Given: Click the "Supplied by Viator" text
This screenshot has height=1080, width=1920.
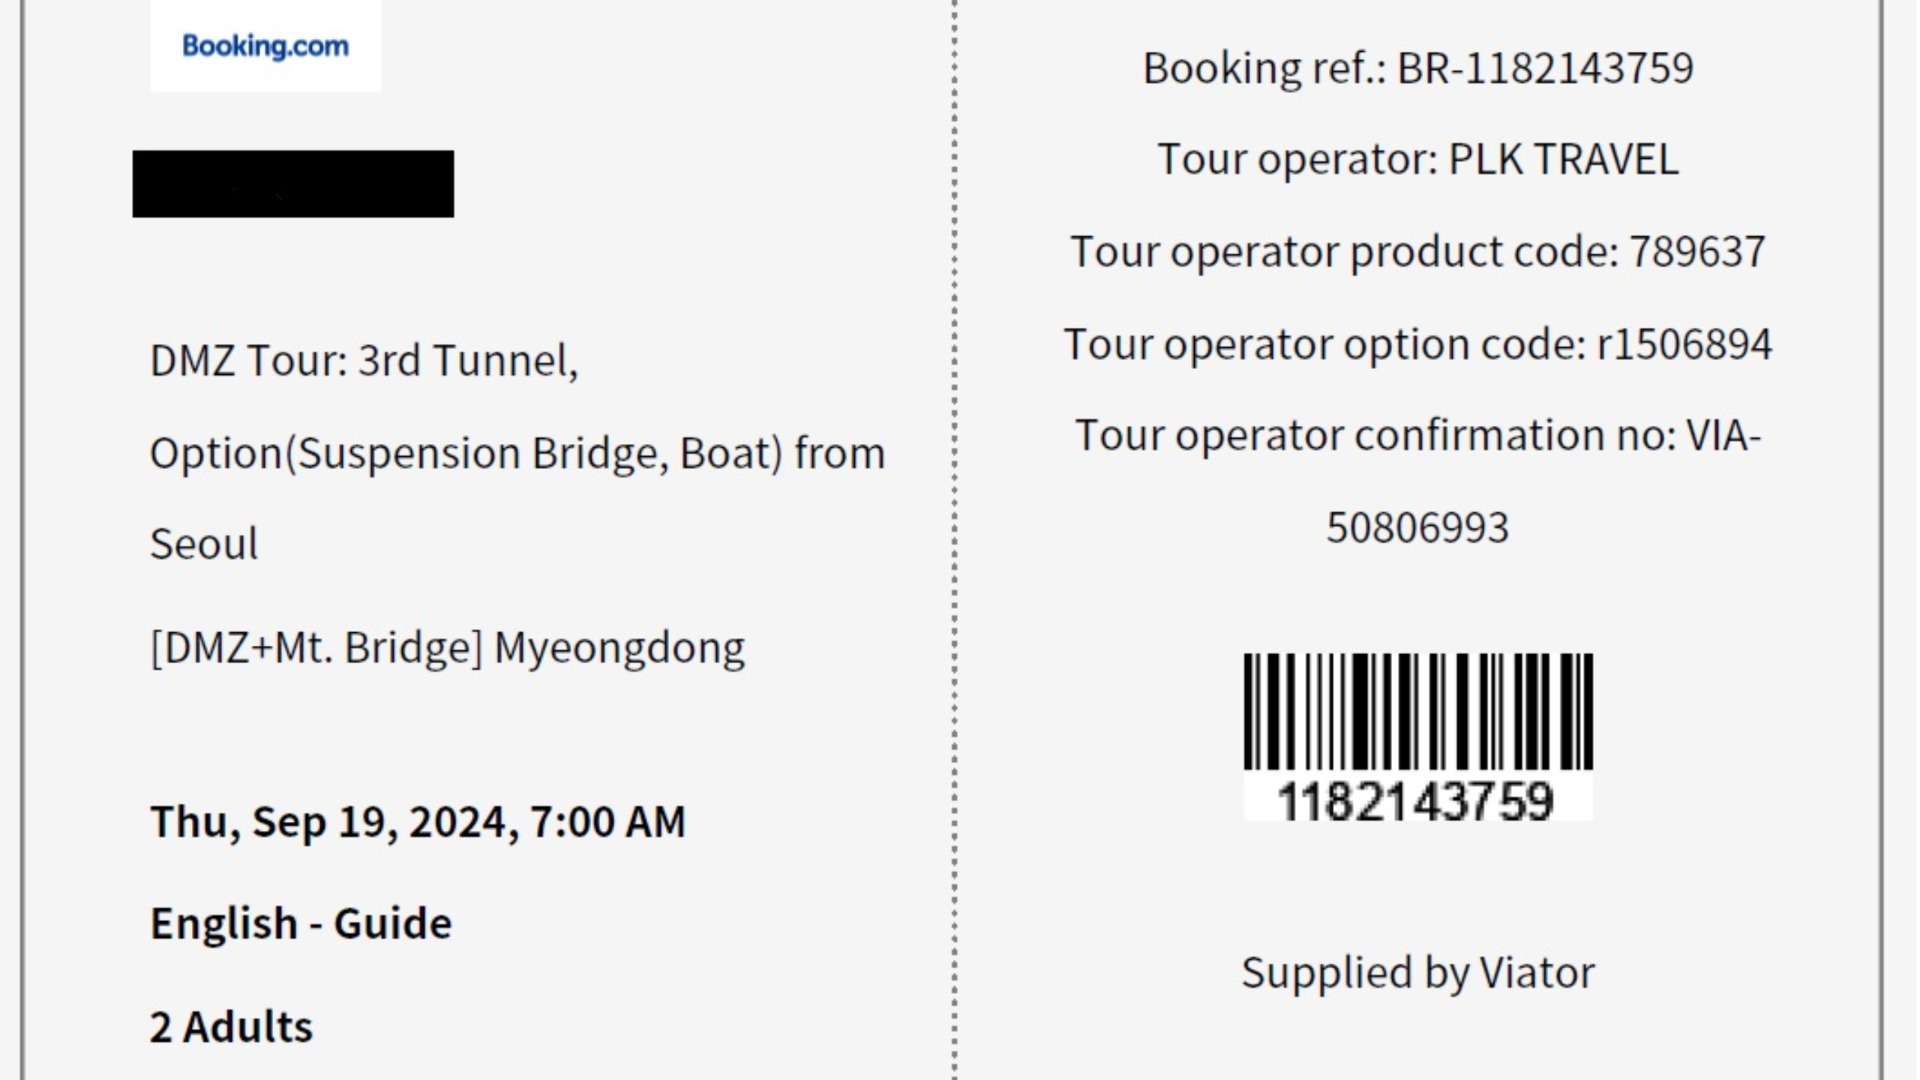Looking at the screenshot, I should (1418, 973).
